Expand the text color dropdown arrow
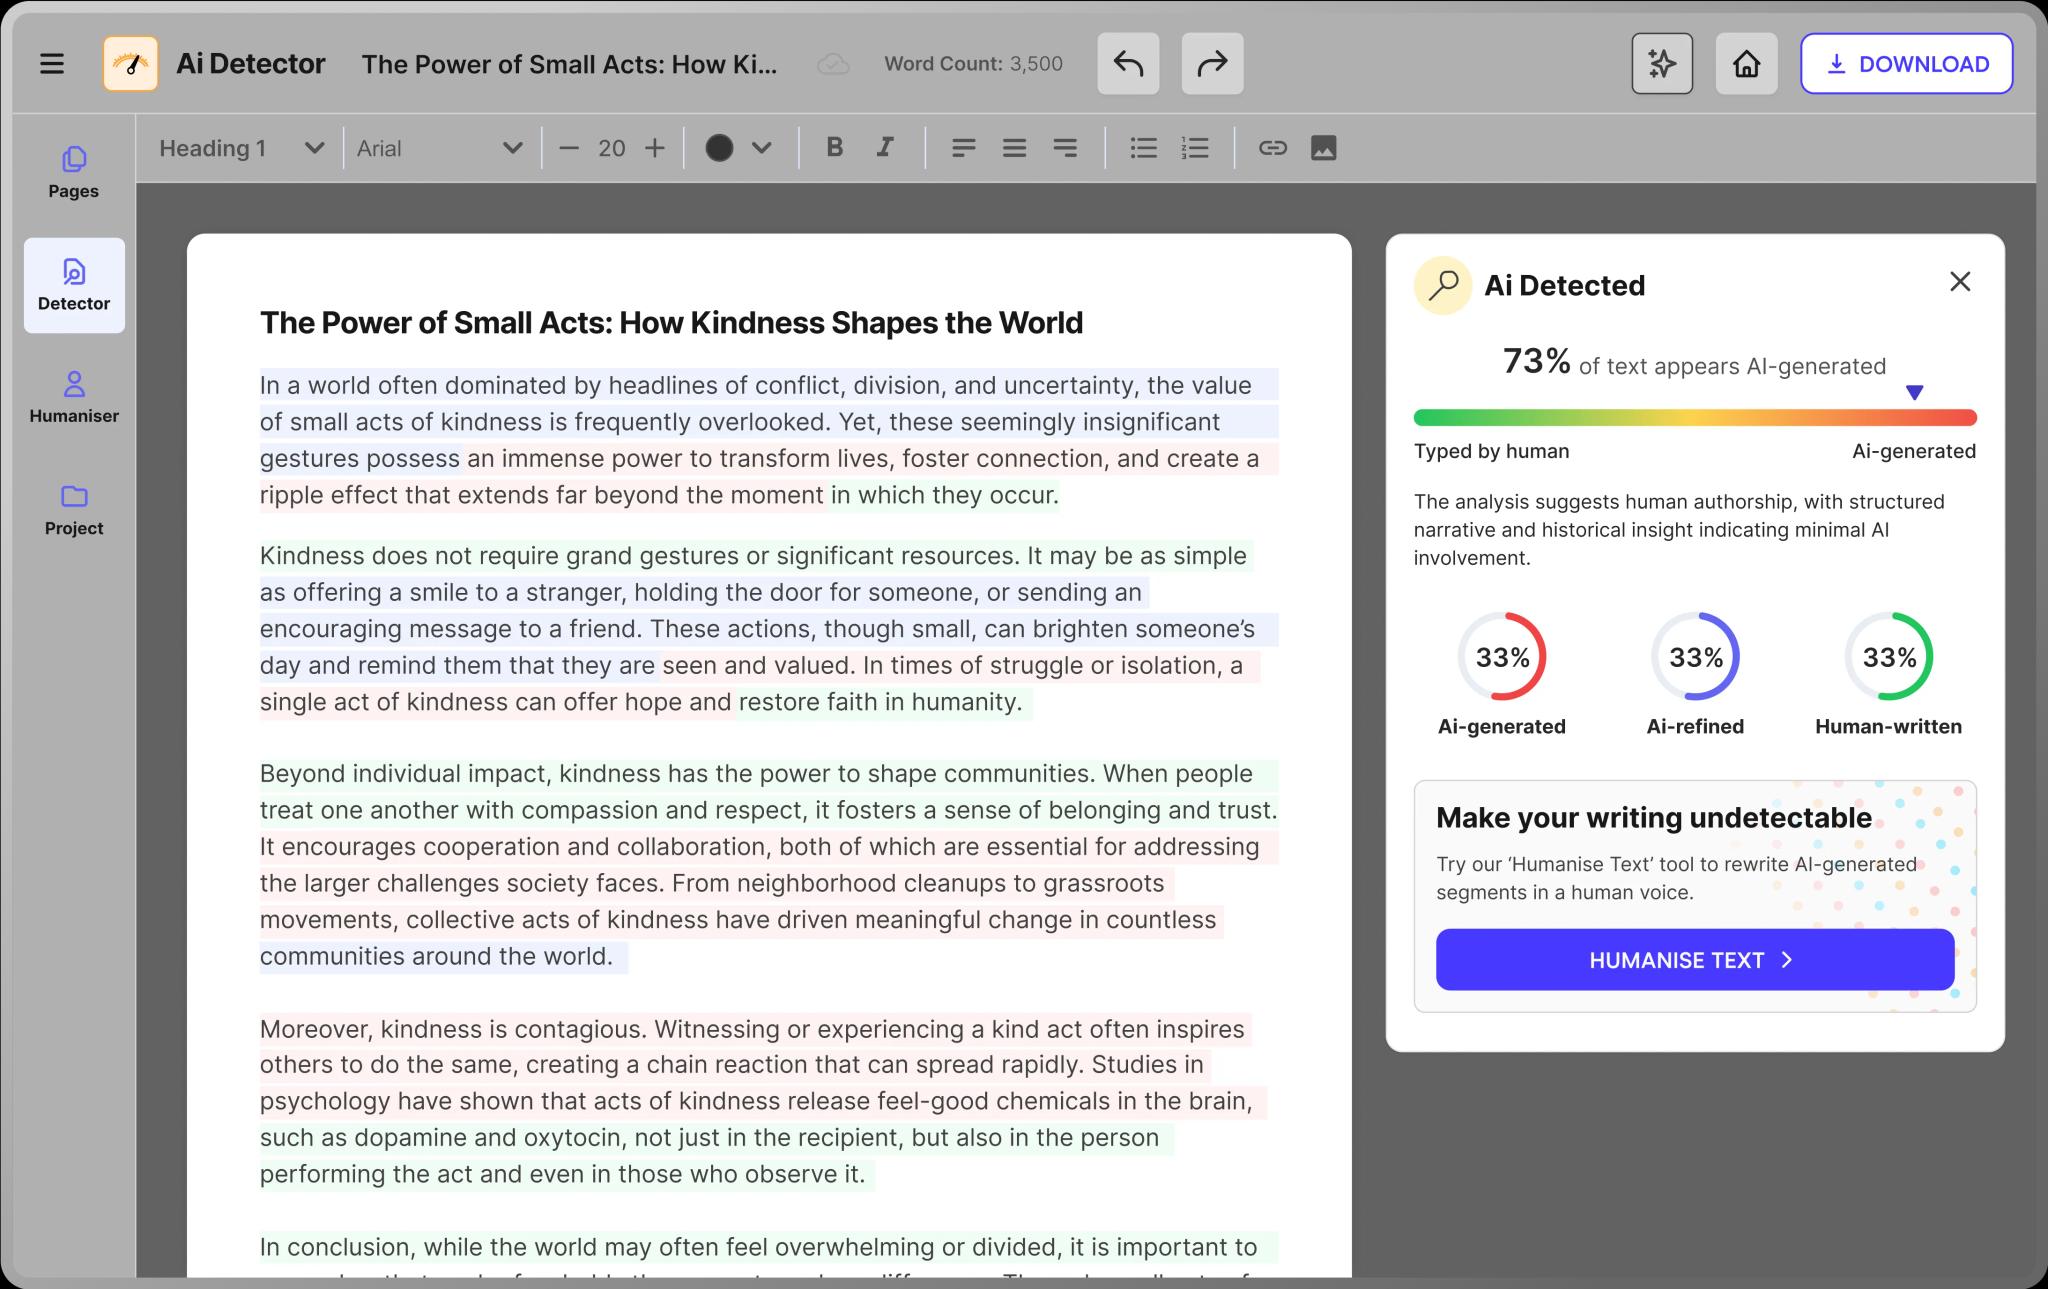 (x=762, y=148)
